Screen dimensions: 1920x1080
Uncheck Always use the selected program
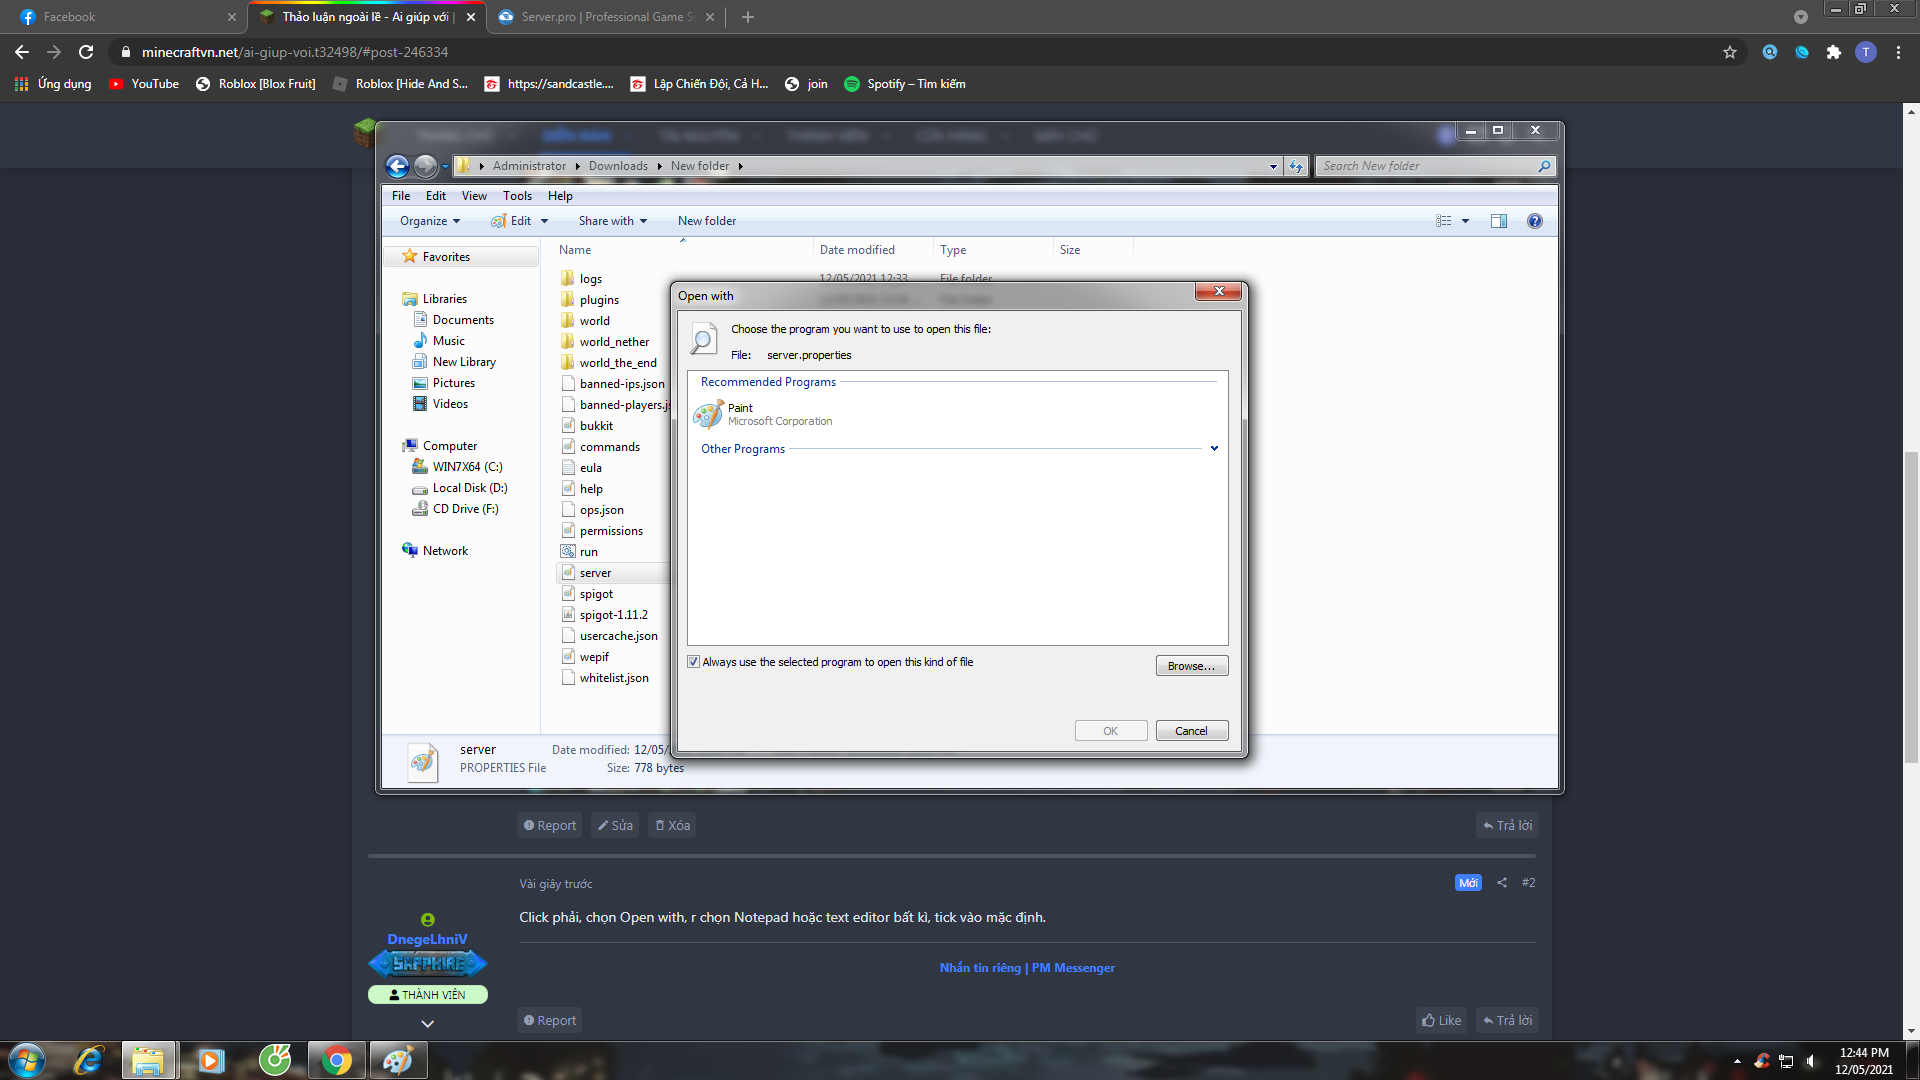[693, 662]
